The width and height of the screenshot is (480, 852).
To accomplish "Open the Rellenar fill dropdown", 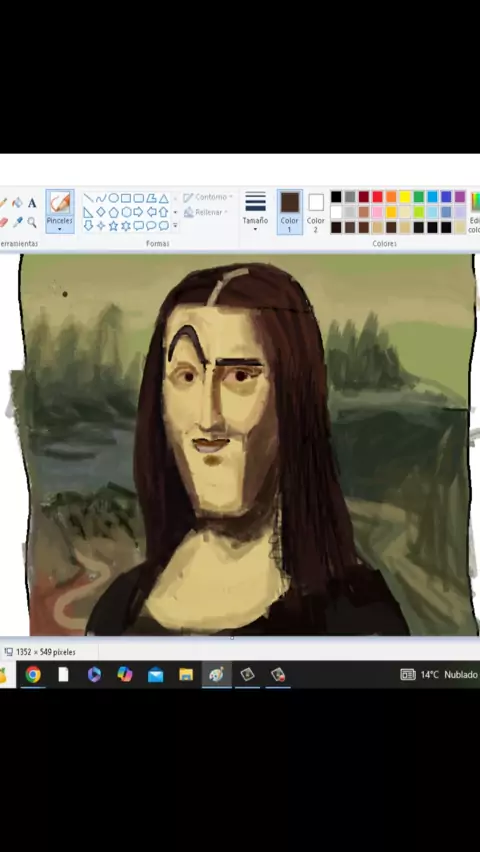I will pos(206,212).
